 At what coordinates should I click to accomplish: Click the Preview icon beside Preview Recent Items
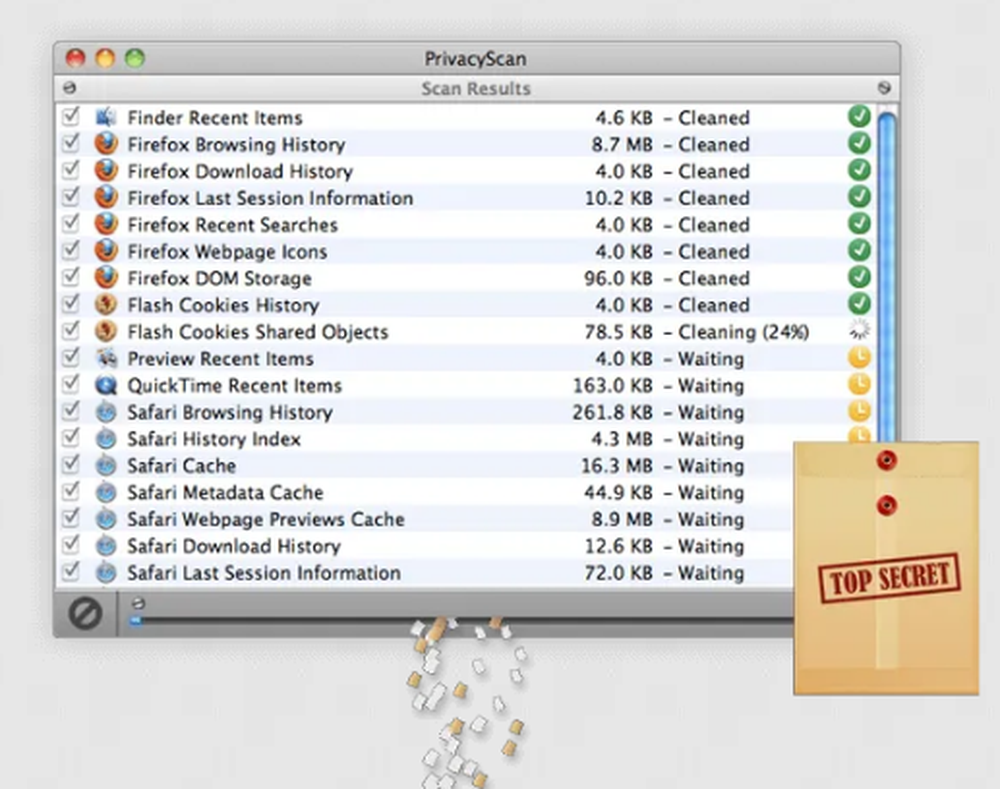pyautogui.click(x=106, y=358)
